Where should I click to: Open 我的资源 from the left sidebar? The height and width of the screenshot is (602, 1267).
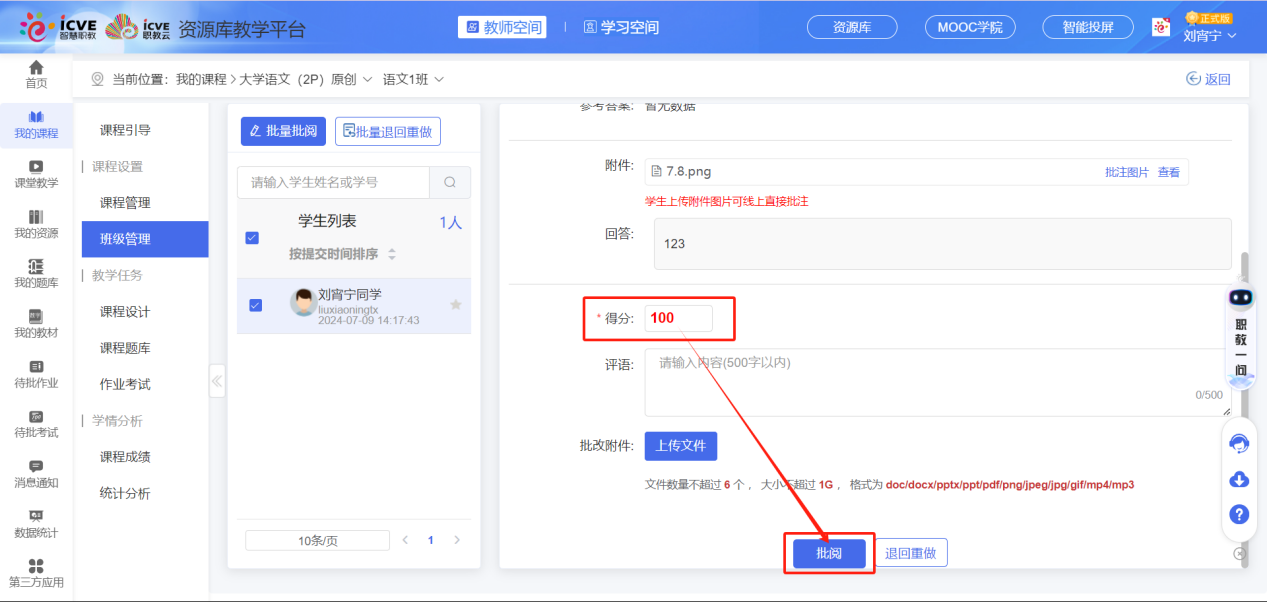[36, 221]
